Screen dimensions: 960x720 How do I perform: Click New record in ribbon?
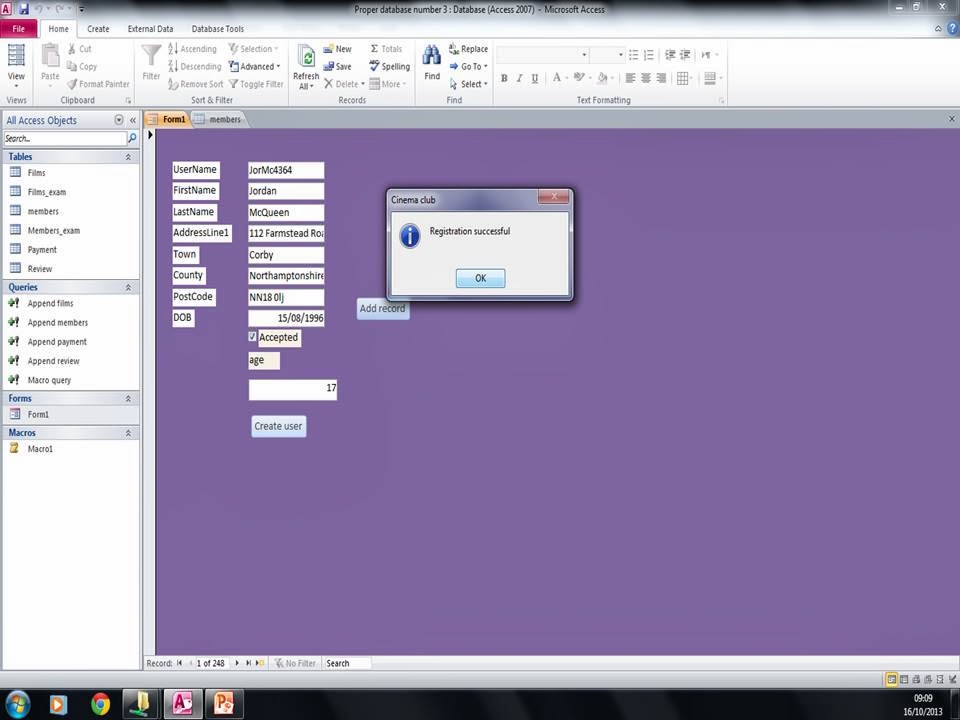click(x=337, y=49)
